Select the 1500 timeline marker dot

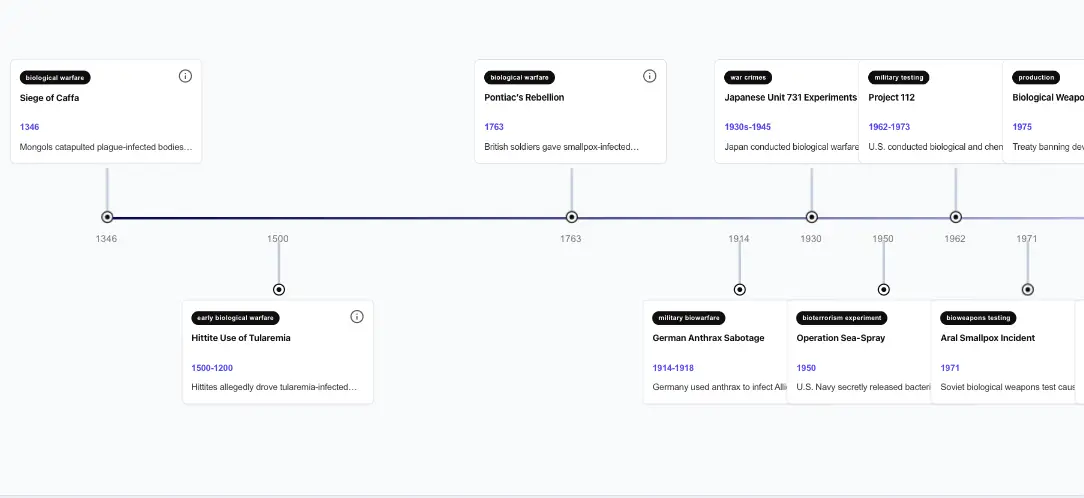pyautogui.click(x=279, y=289)
